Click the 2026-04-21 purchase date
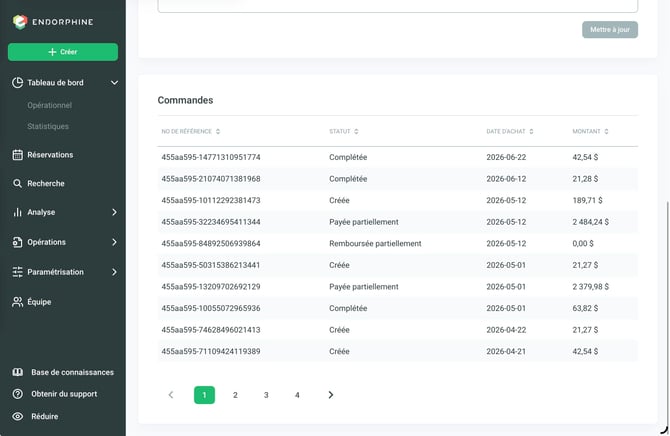The height and width of the screenshot is (436, 670). coord(506,351)
